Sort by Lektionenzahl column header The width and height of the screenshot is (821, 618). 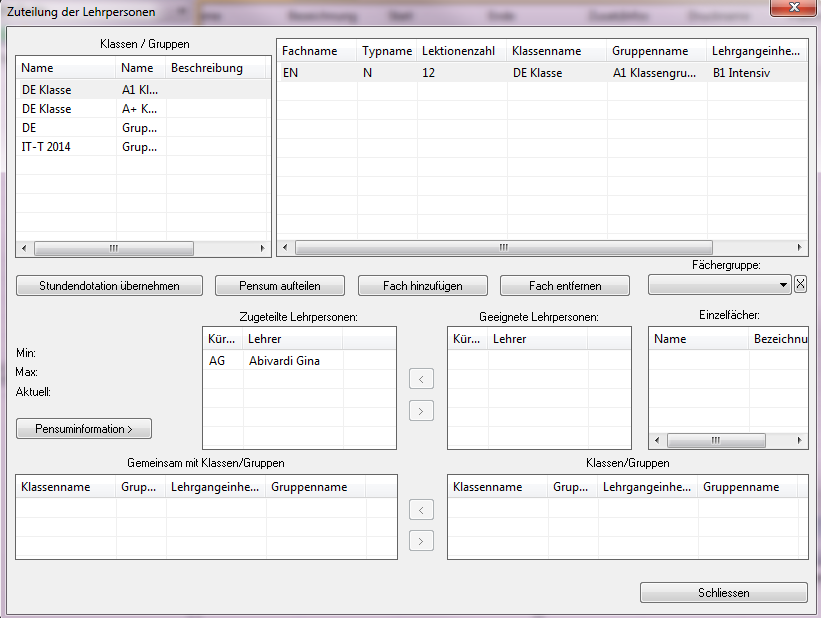[459, 50]
